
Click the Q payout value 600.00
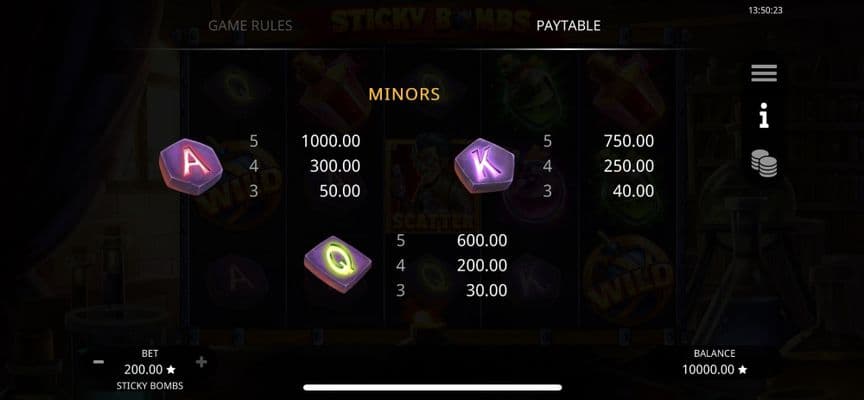(482, 240)
